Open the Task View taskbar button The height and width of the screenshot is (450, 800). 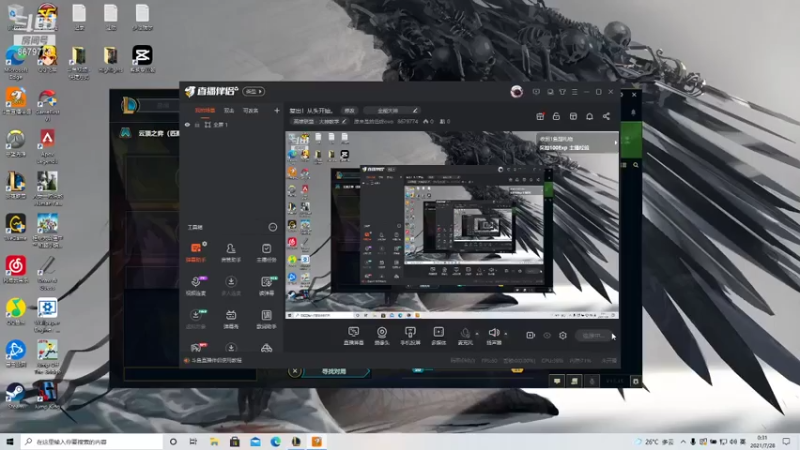(x=193, y=441)
